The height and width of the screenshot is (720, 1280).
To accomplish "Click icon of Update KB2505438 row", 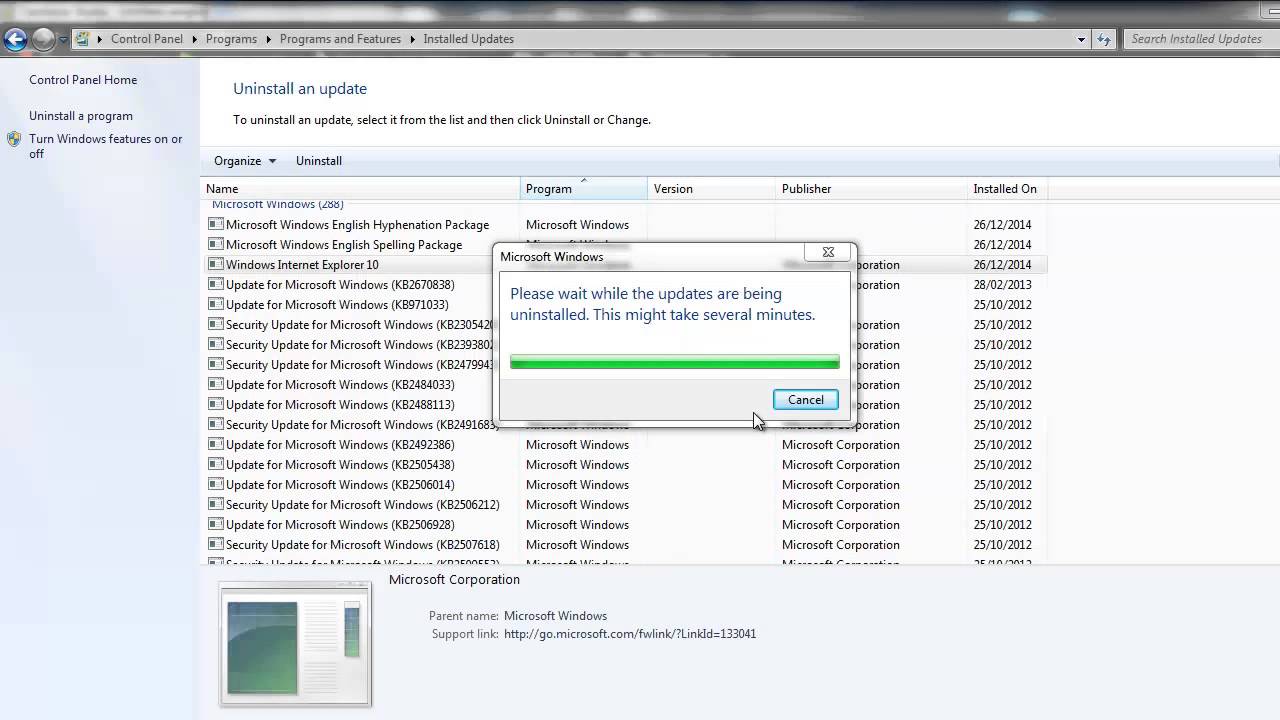I will pyautogui.click(x=215, y=464).
